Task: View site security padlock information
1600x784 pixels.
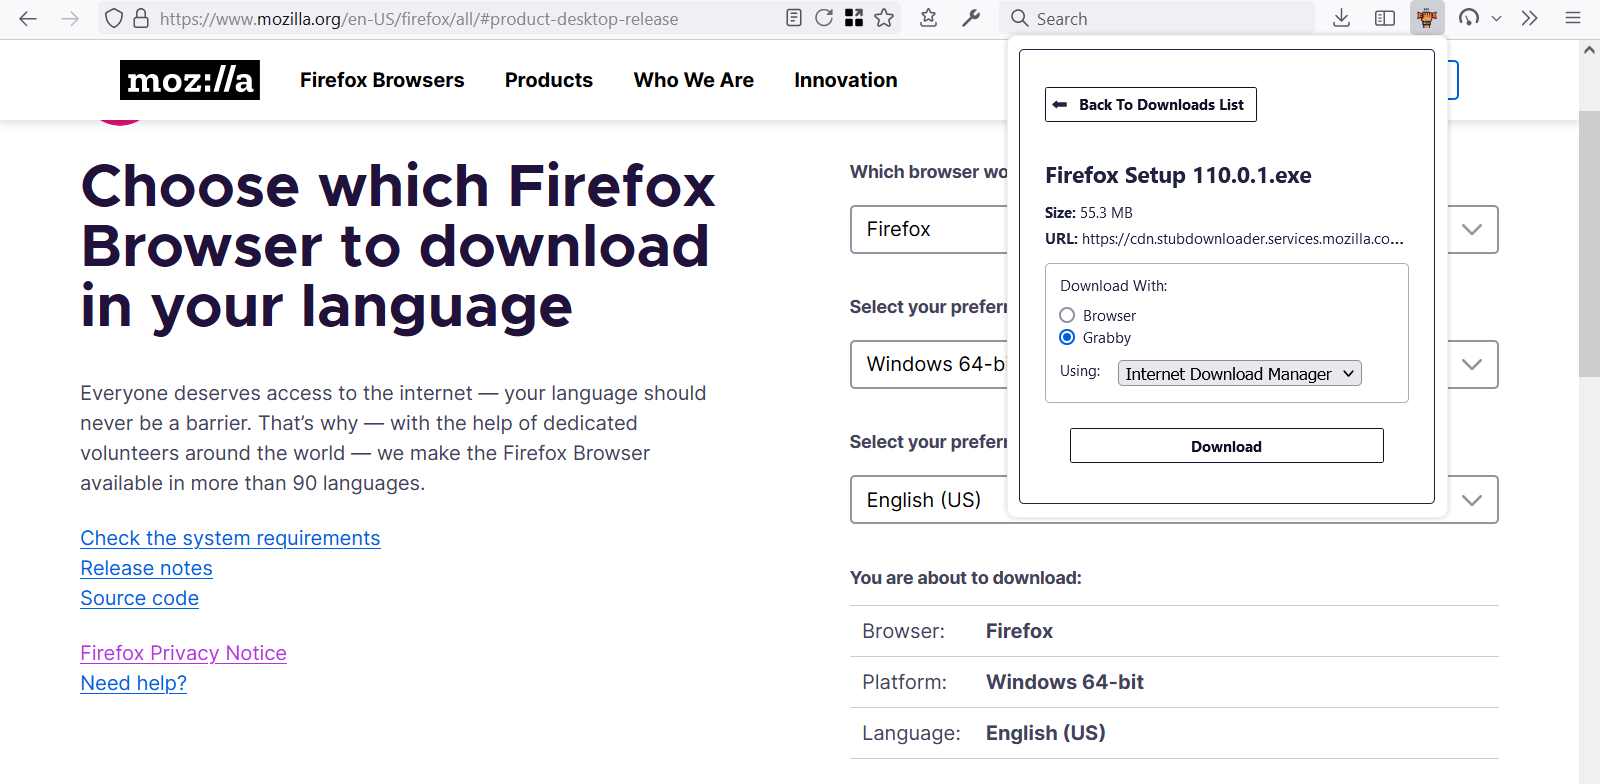Action: click(141, 18)
